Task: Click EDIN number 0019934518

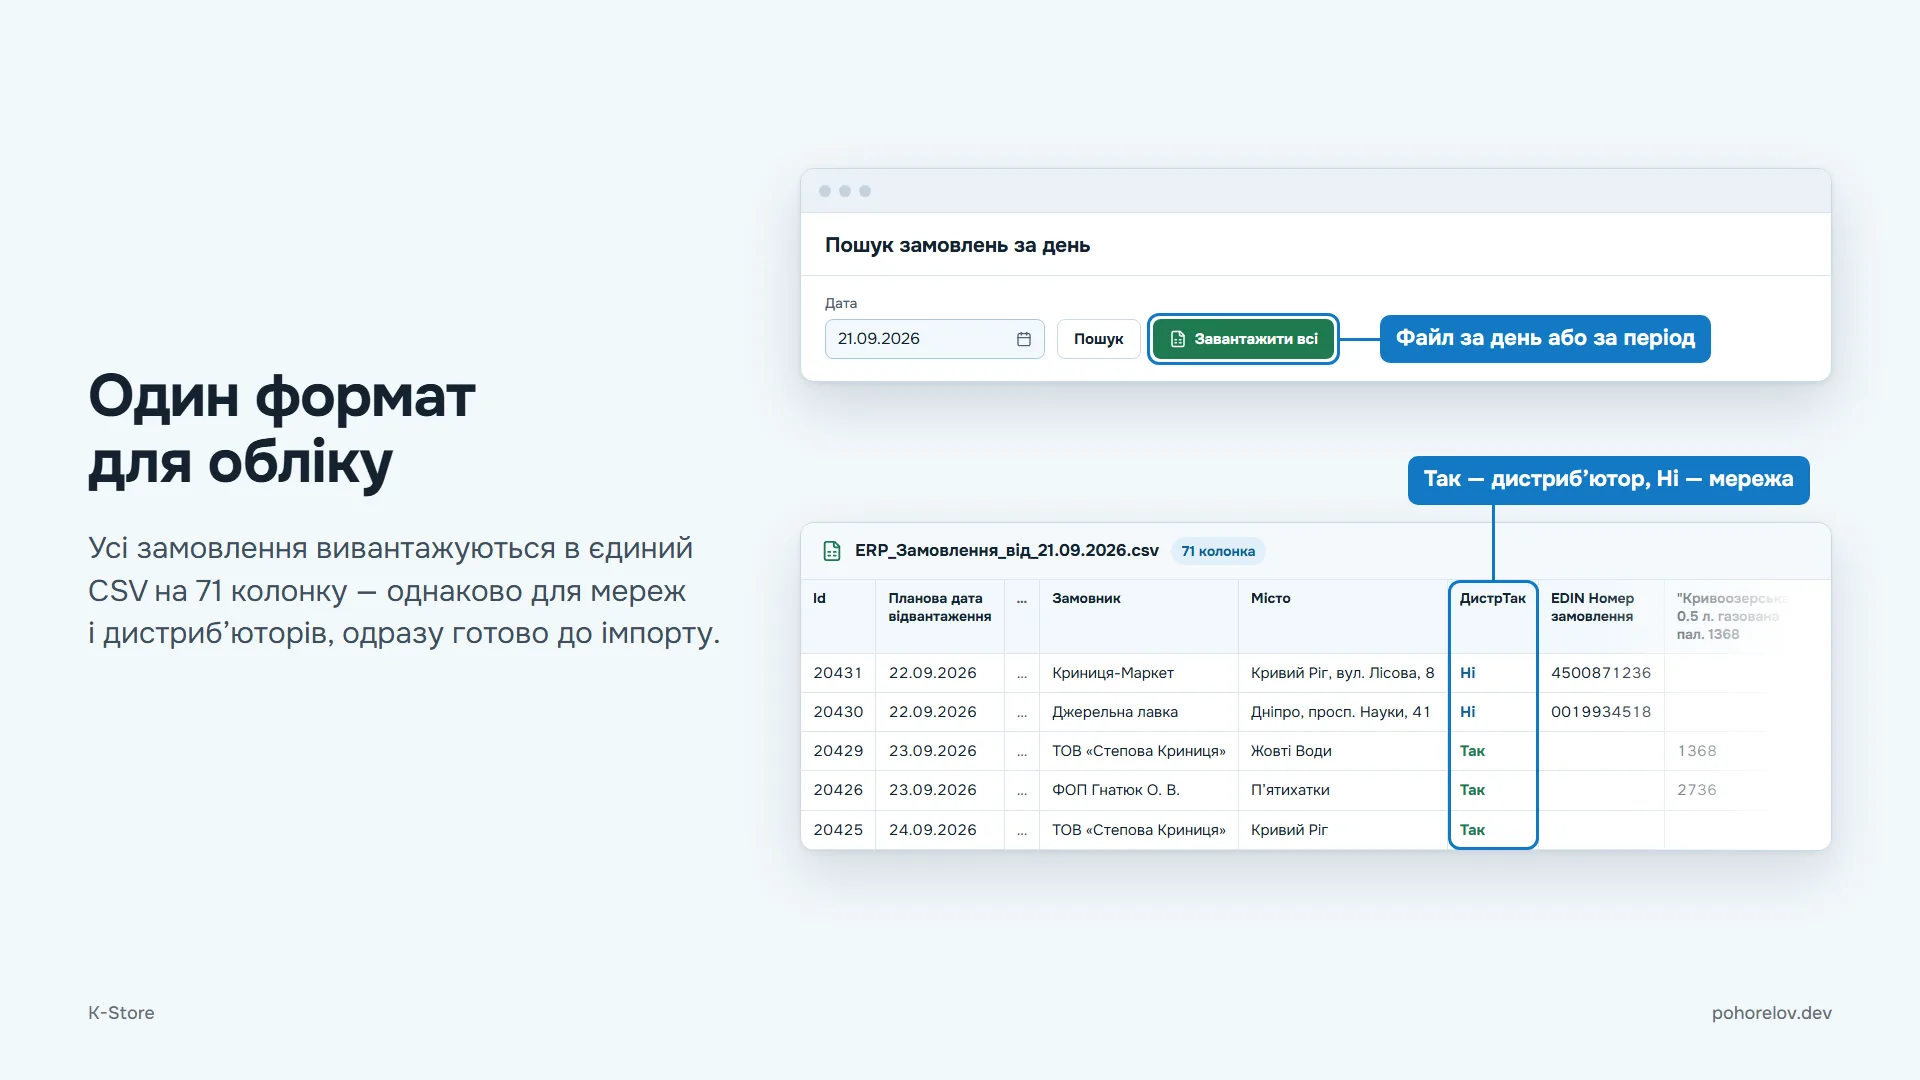Action: tap(1600, 712)
